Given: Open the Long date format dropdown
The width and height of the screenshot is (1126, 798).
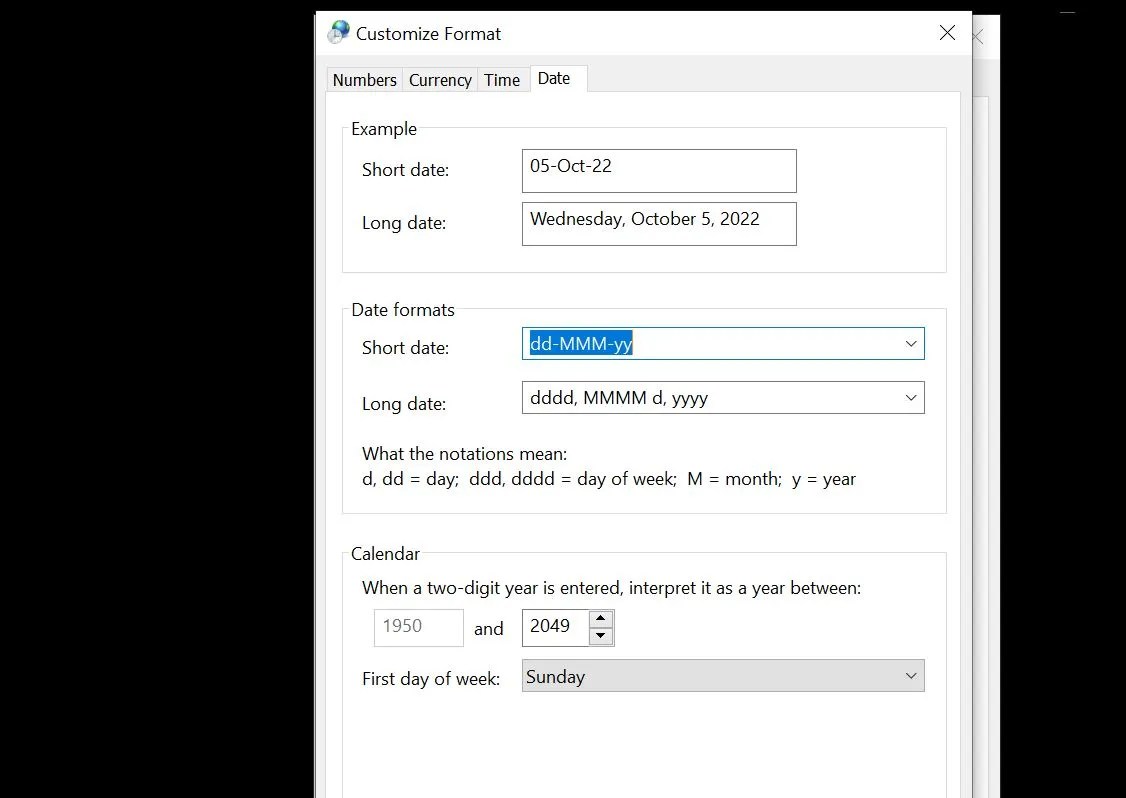Looking at the screenshot, I should (x=910, y=397).
